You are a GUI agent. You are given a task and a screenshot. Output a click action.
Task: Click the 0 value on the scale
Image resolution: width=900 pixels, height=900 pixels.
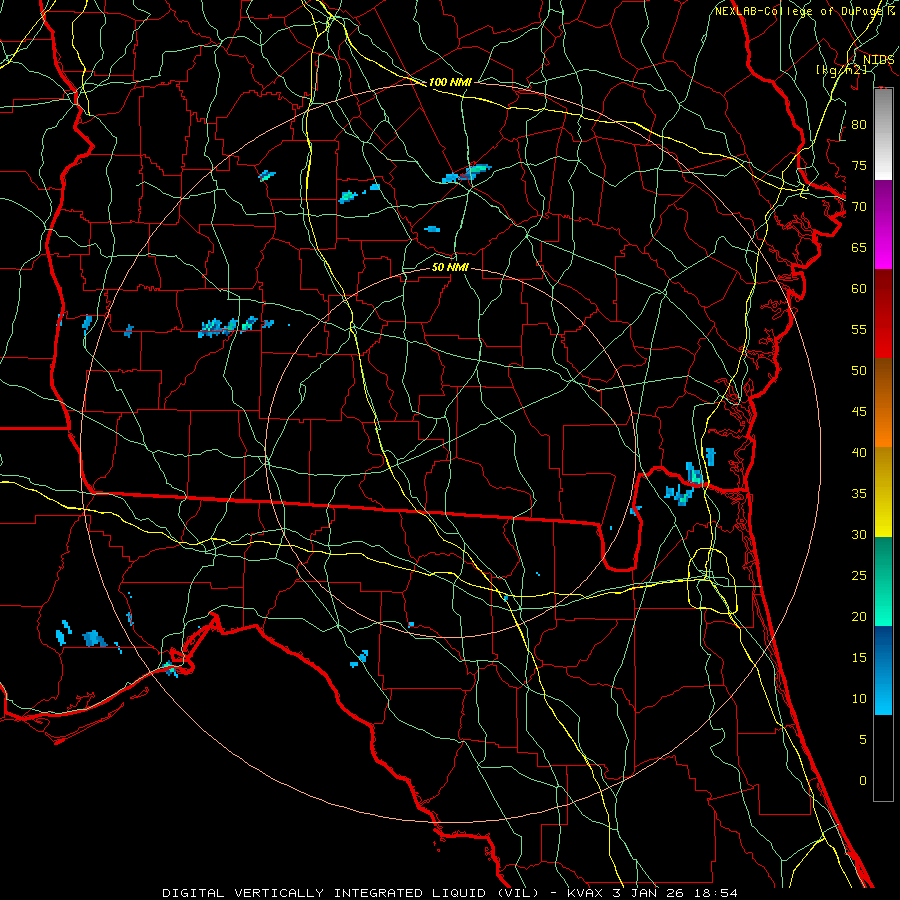(863, 781)
